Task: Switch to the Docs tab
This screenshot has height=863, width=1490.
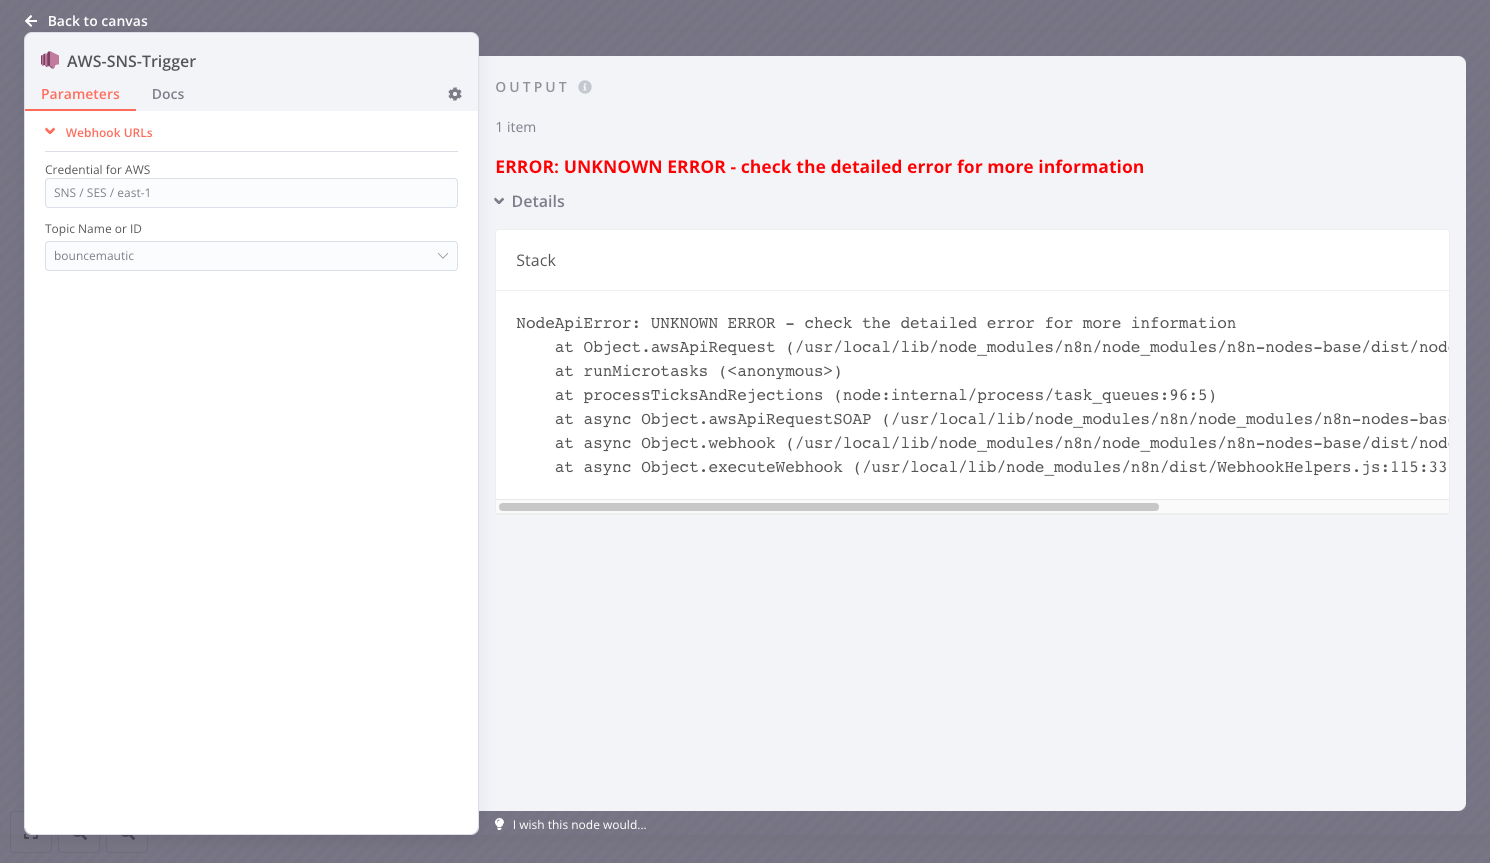Action: [167, 93]
